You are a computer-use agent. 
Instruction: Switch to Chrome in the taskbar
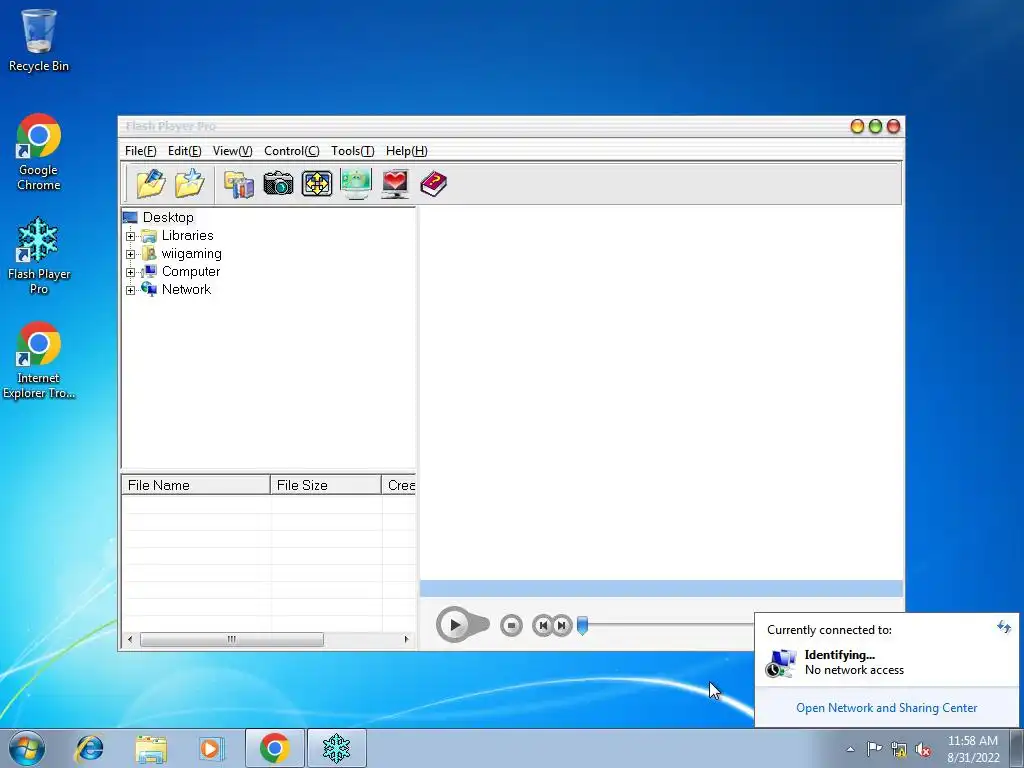(x=274, y=748)
